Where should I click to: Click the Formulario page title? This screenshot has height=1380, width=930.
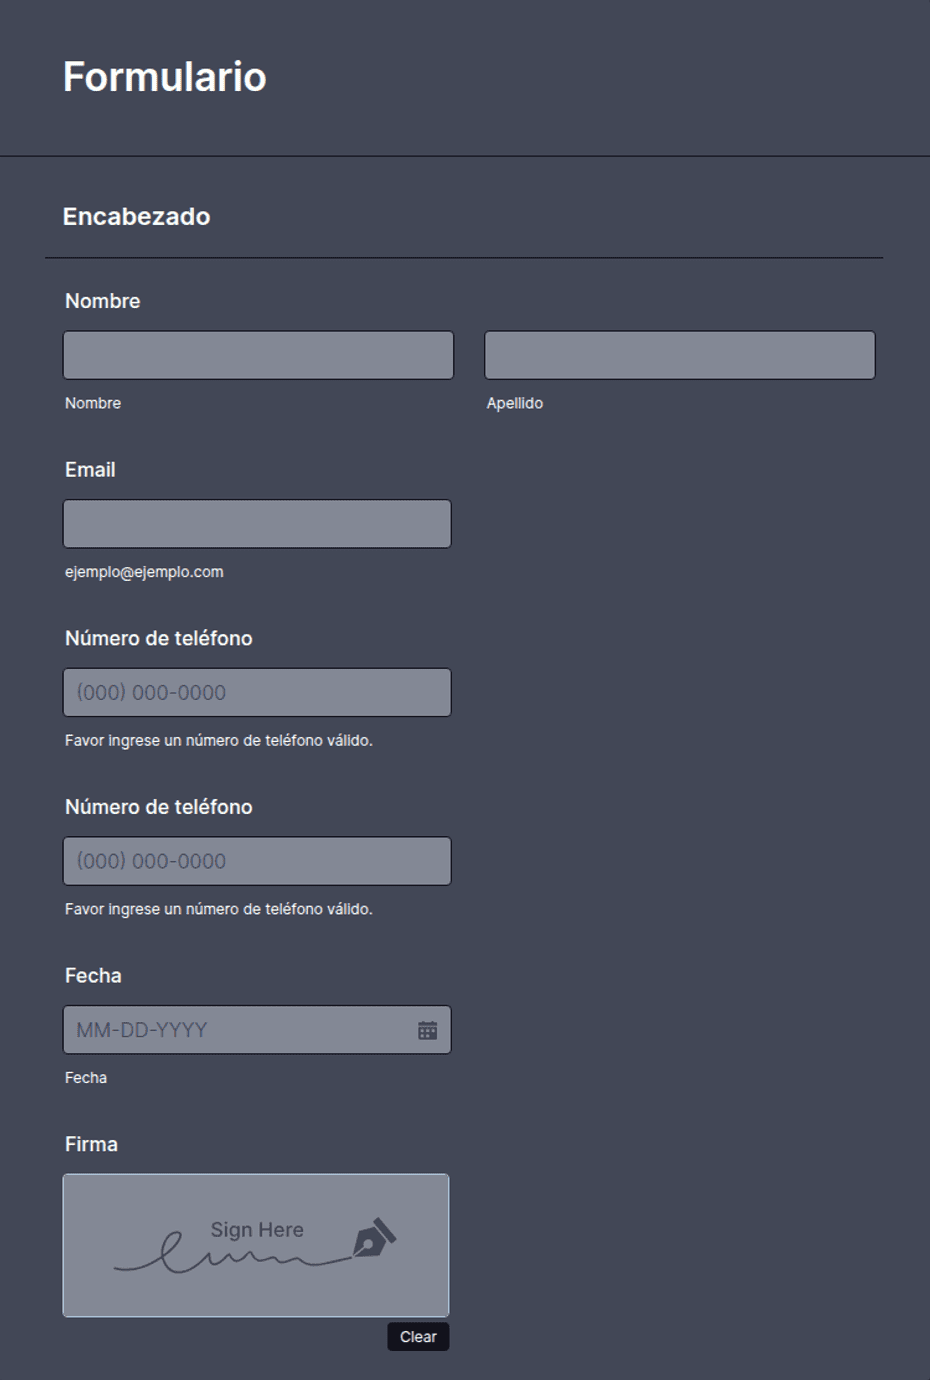pyautogui.click(x=165, y=77)
